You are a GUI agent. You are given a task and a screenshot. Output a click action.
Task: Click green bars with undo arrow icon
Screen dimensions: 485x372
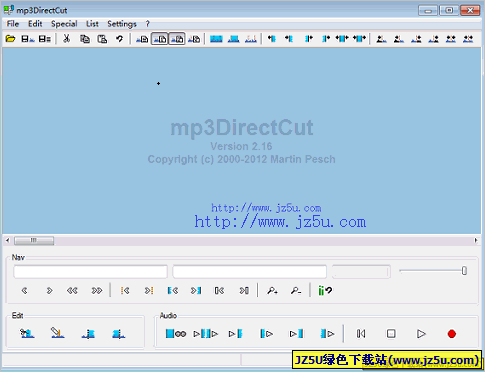click(x=325, y=291)
